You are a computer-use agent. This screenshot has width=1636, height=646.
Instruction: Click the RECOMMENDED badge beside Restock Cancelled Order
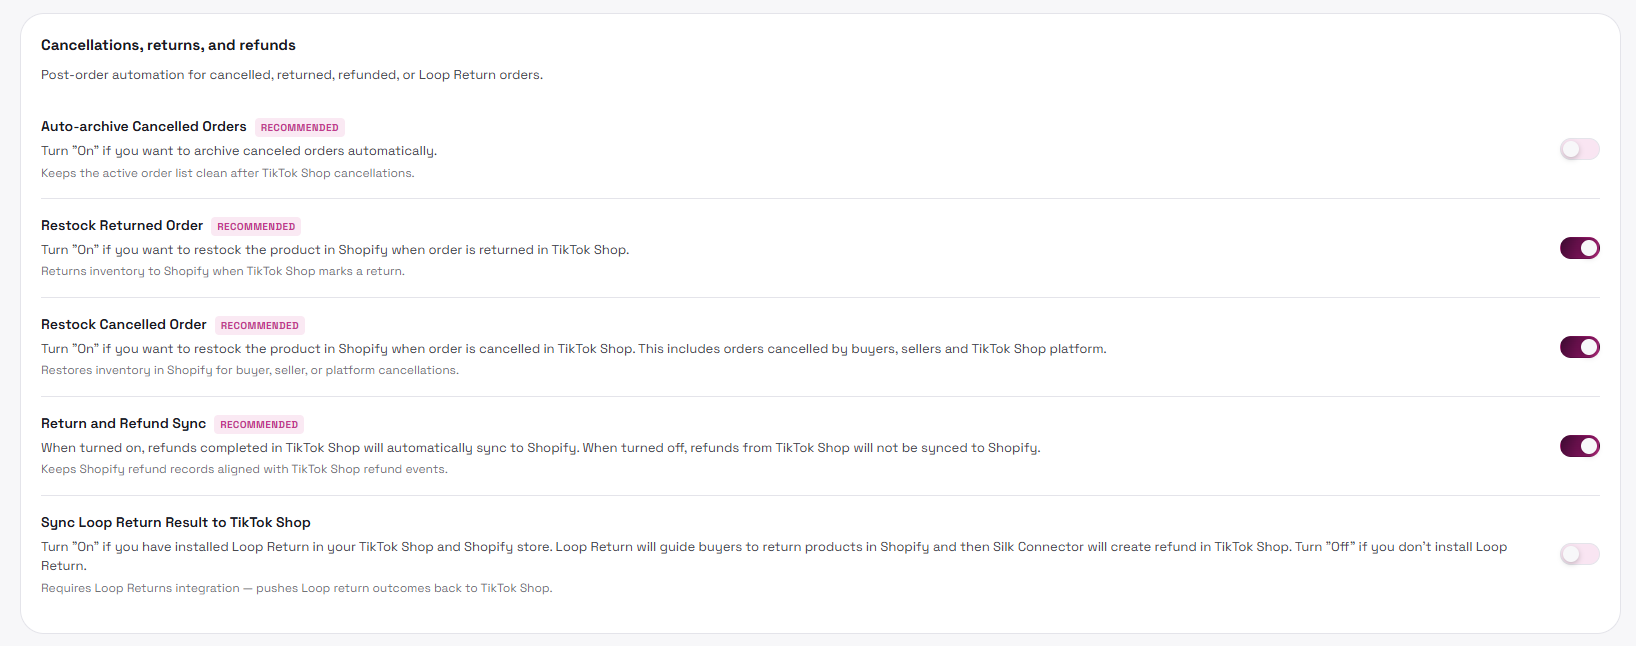point(260,325)
